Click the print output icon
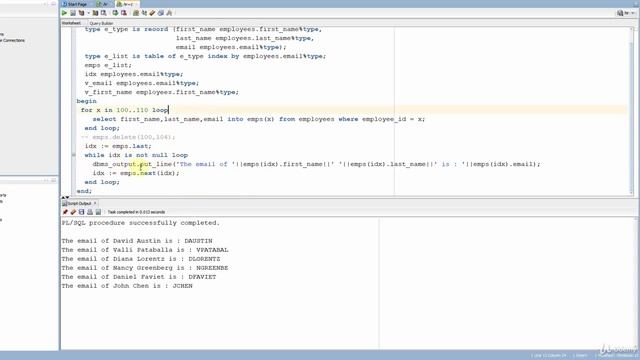Image resolution: width=640 pixels, height=360 pixels. (x=90, y=212)
